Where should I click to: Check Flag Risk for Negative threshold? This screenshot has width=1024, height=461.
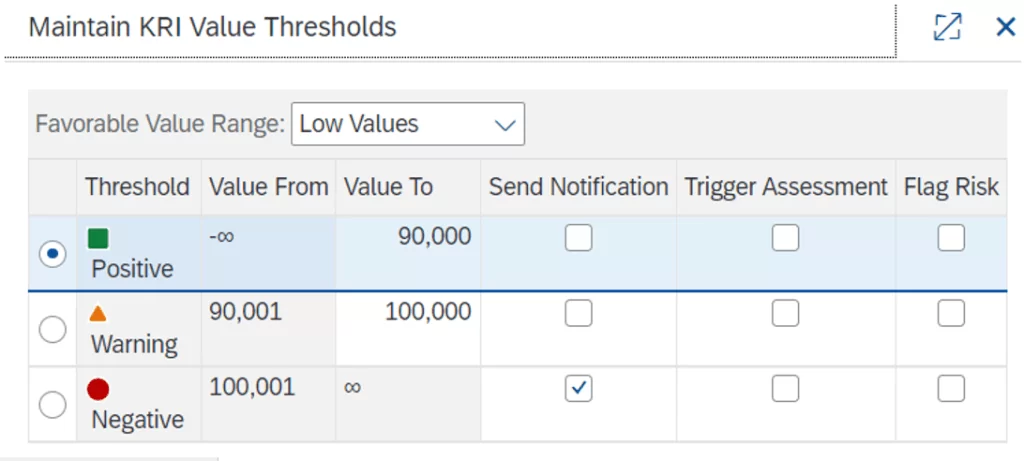coord(951,388)
